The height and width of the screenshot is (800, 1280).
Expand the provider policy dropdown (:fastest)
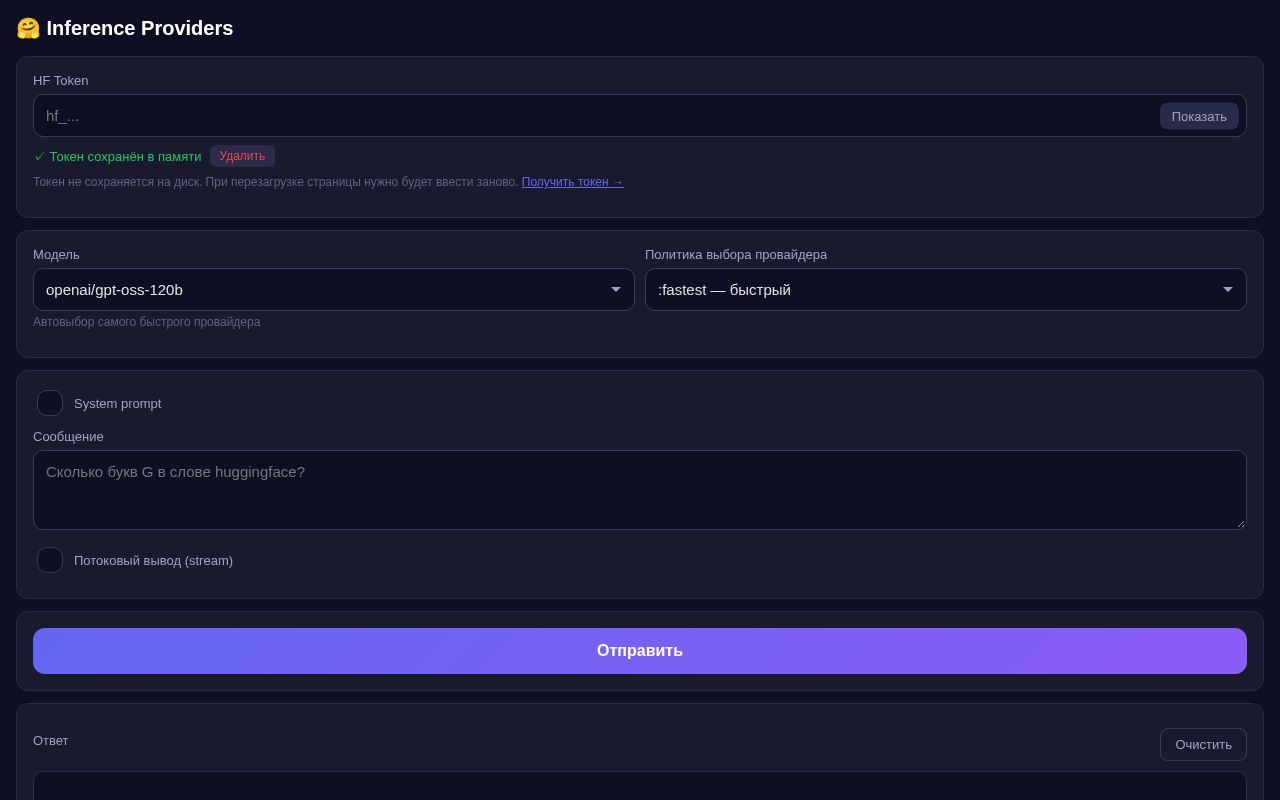tap(946, 290)
